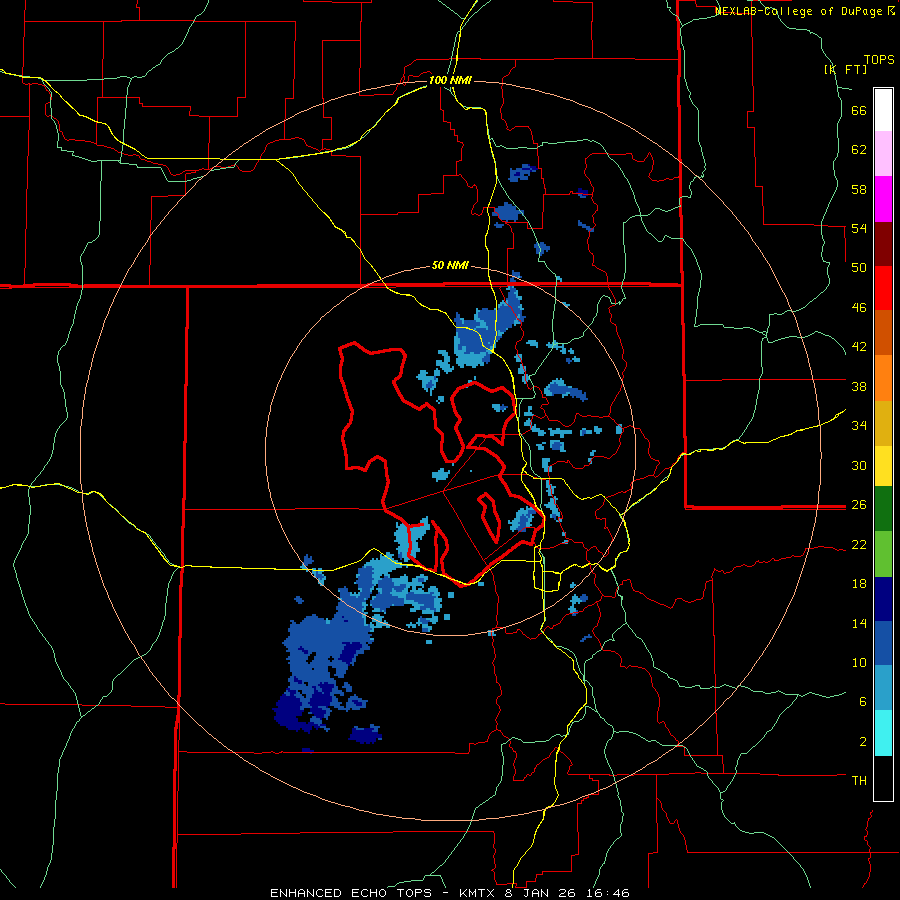Click the NEXLAB-College of DuPage credit text
Image resolution: width=900 pixels, height=900 pixels.
(804, 11)
